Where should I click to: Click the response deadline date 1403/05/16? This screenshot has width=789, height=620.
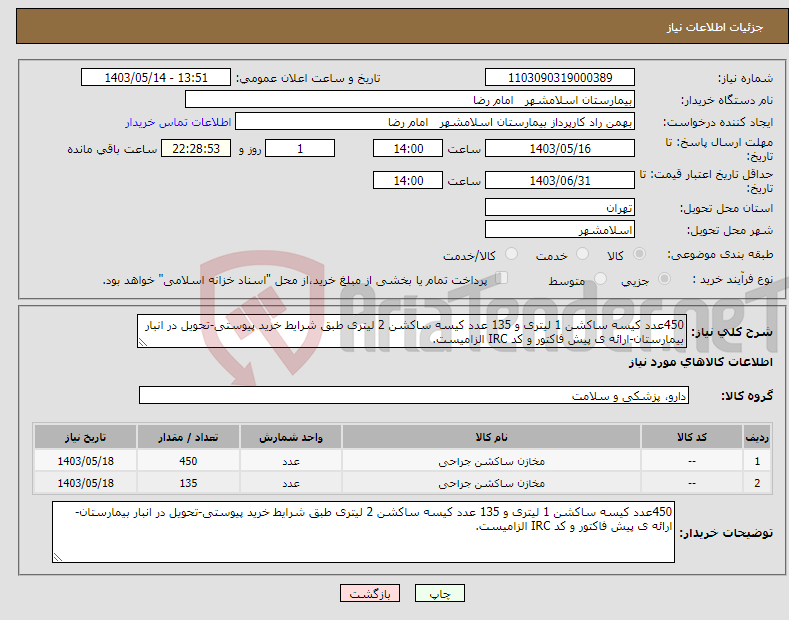tap(560, 148)
